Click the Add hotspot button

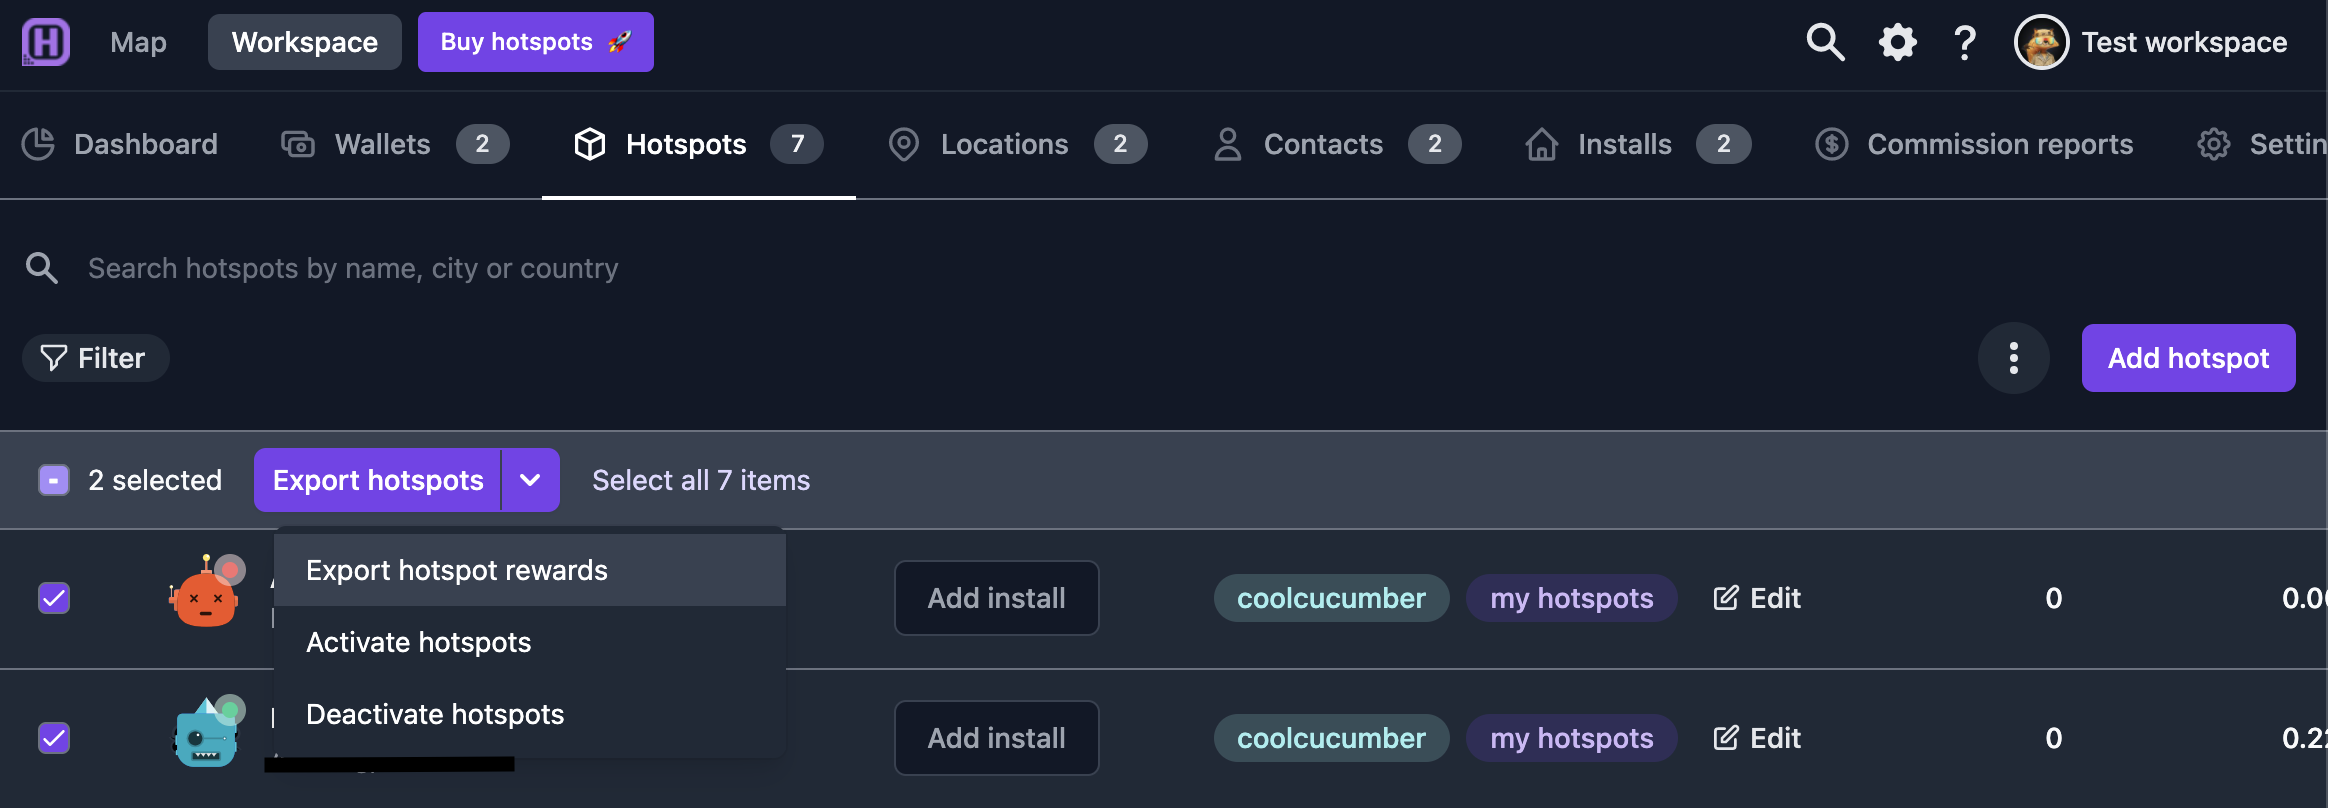[2188, 358]
